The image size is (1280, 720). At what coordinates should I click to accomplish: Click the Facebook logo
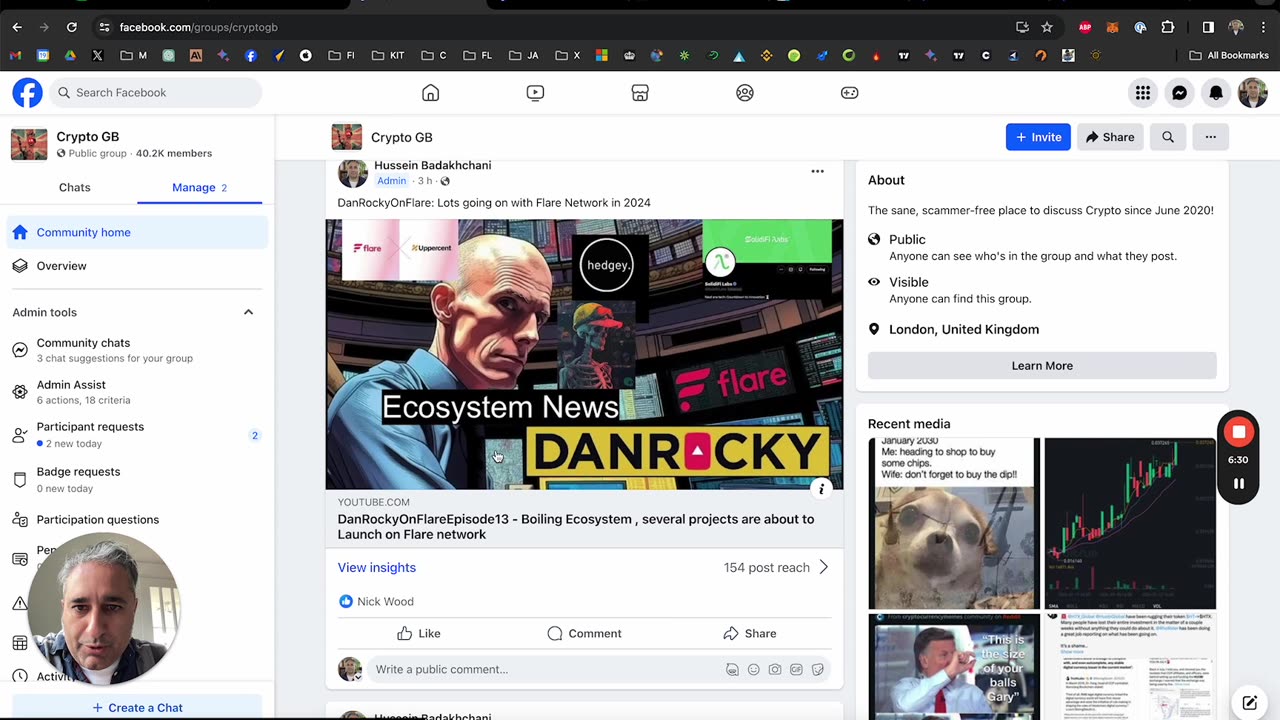pos(27,93)
